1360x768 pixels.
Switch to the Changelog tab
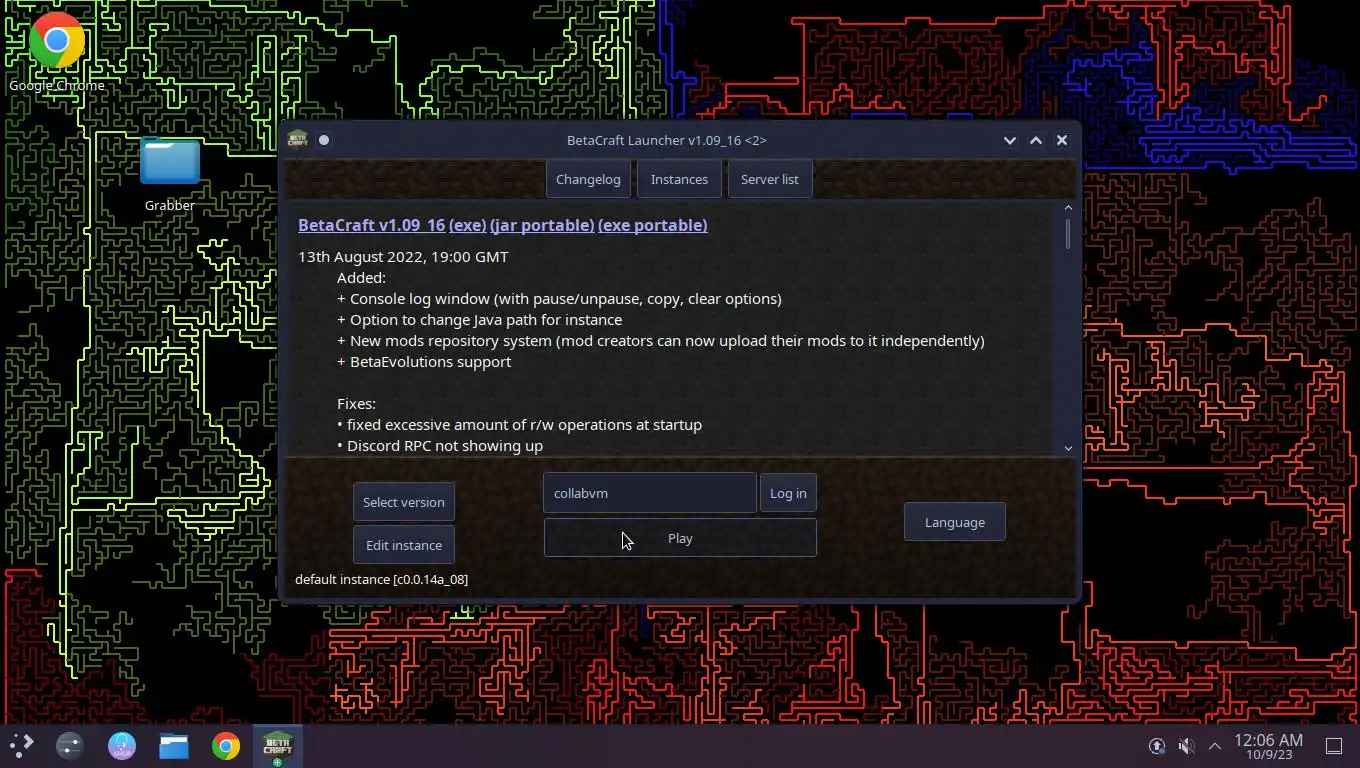click(588, 179)
